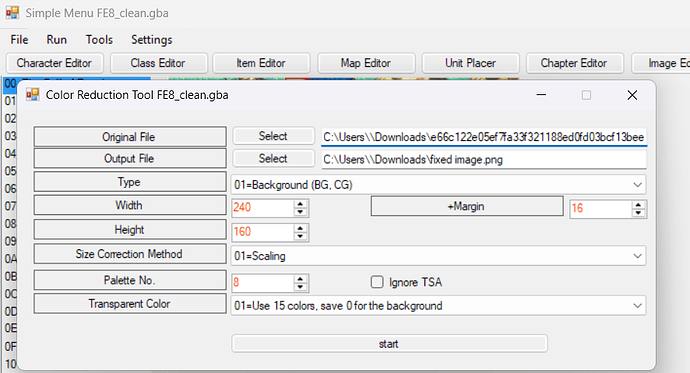This screenshot has width=690, height=373.
Task: Expand the Transparent Color dropdown
Action: click(637, 306)
